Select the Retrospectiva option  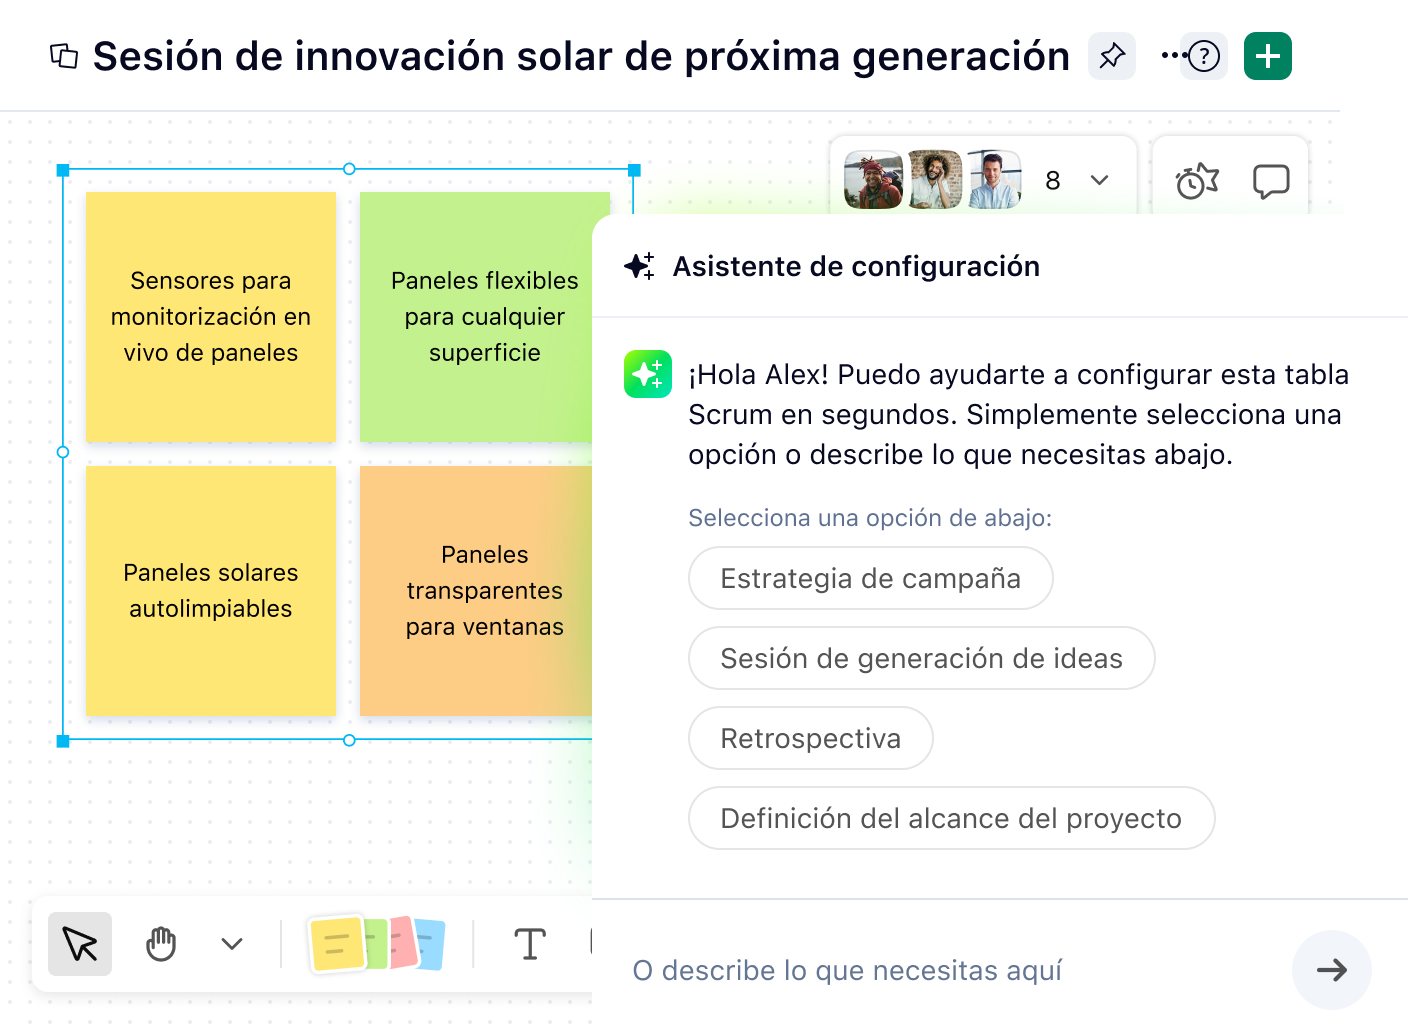[x=810, y=738]
